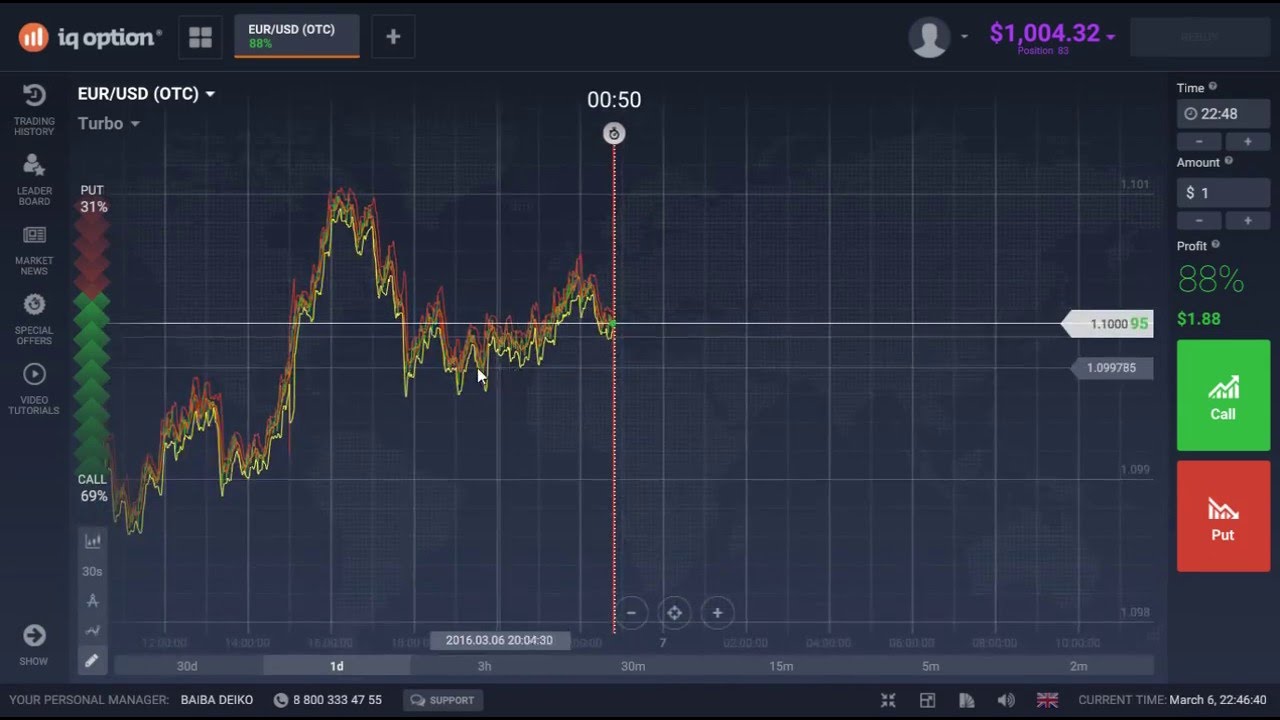Switch chart range to 5m

[x=930, y=666]
